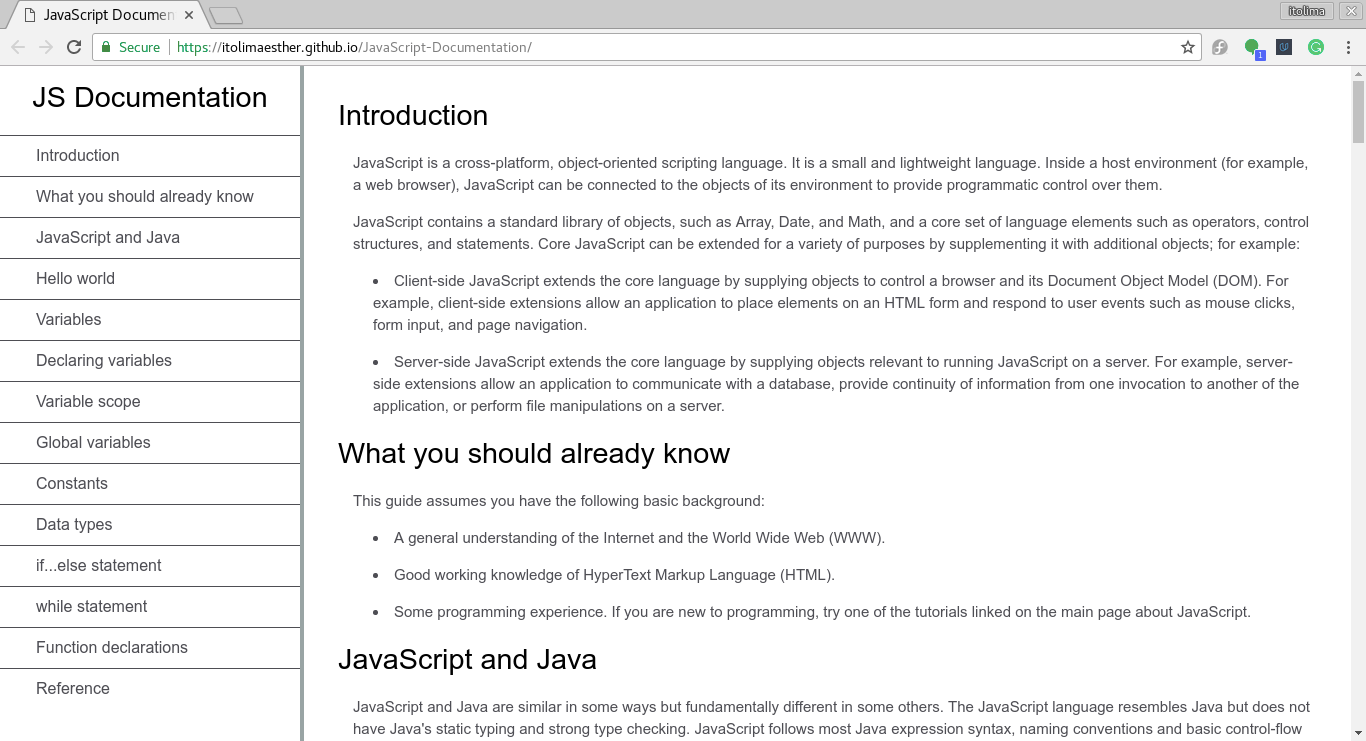Viewport: 1366px width, 741px height.
Task: Open the Chrome three-dot menu
Action: coord(1348,47)
